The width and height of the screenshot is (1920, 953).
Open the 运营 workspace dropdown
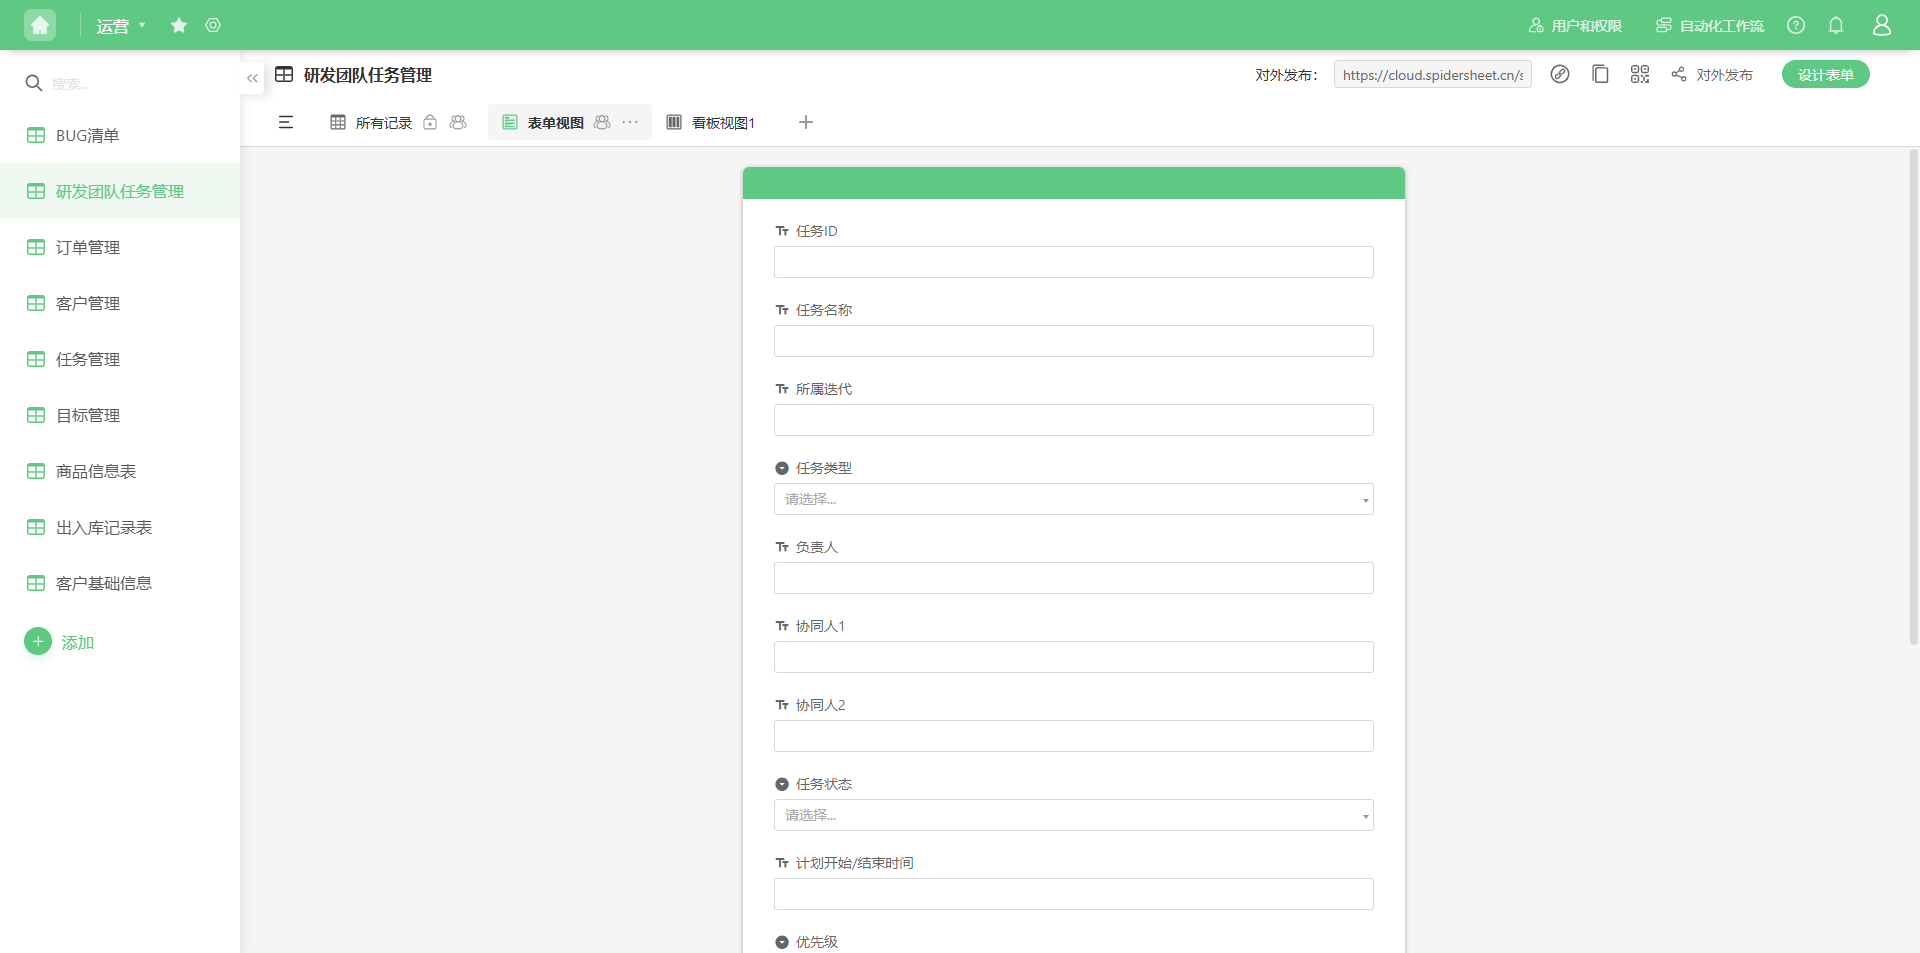(x=121, y=26)
